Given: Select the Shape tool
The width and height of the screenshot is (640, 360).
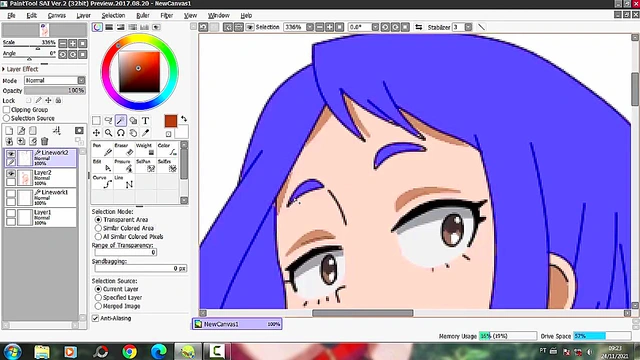Looking at the screenshot, I should click(x=133, y=120).
